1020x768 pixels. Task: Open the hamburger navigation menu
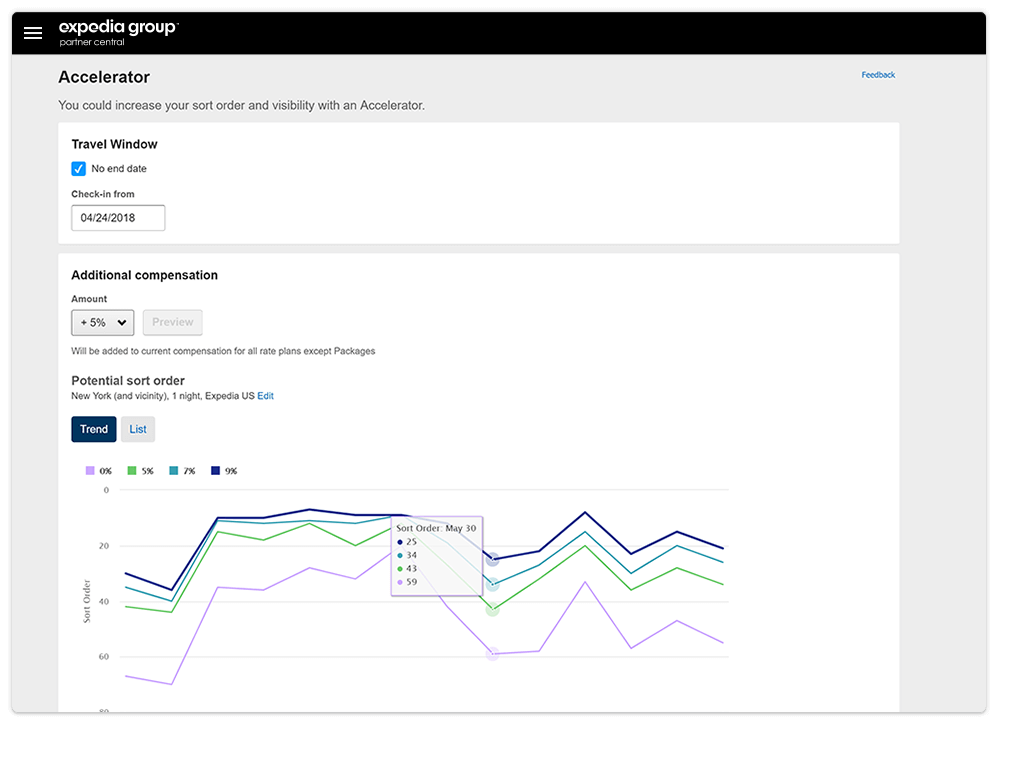(x=33, y=33)
